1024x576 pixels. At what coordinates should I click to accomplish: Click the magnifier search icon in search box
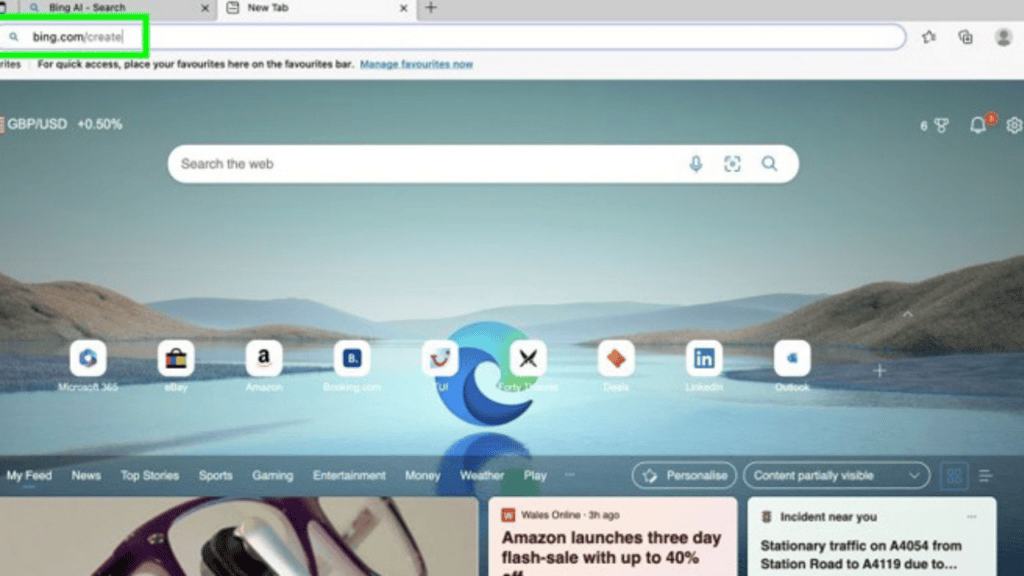coord(769,164)
